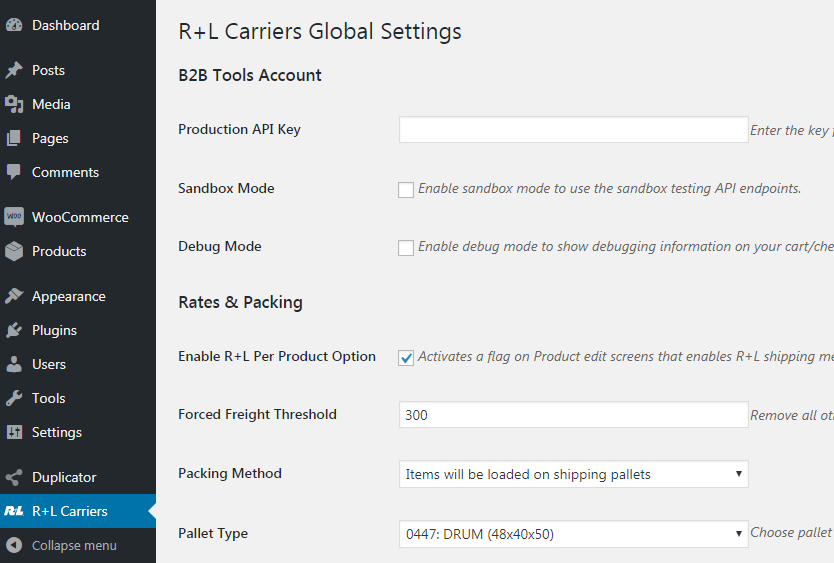Click the Enable R+L Per Product Option label
834x563 pixels.
pos(277,356)
